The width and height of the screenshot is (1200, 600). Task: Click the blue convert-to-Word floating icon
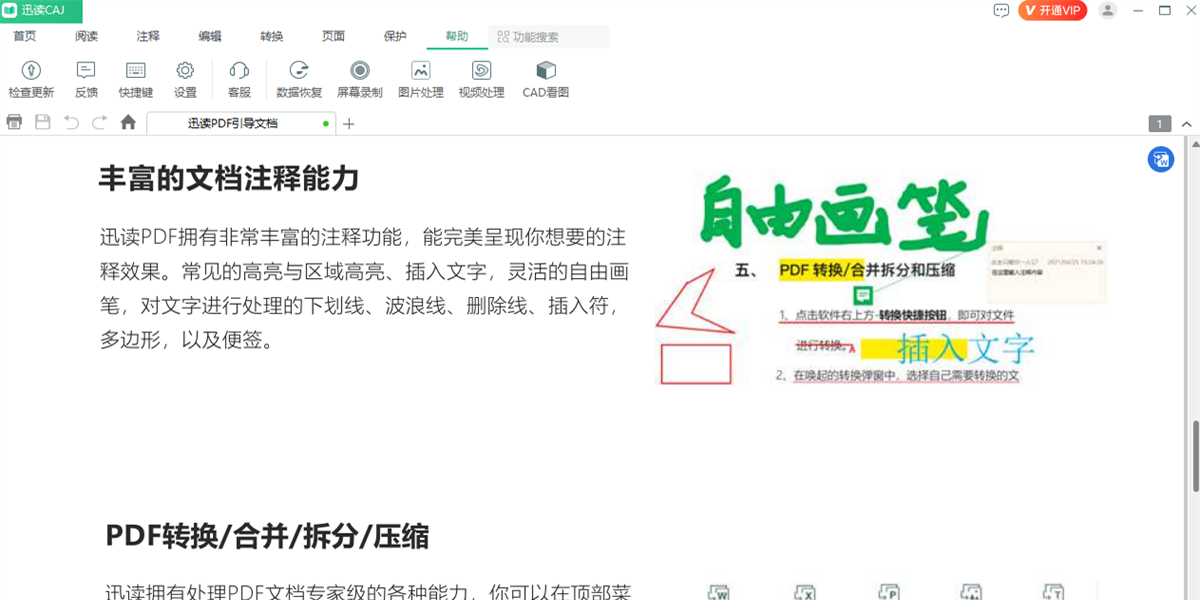pyautogui.click(x=1161, y=159)
